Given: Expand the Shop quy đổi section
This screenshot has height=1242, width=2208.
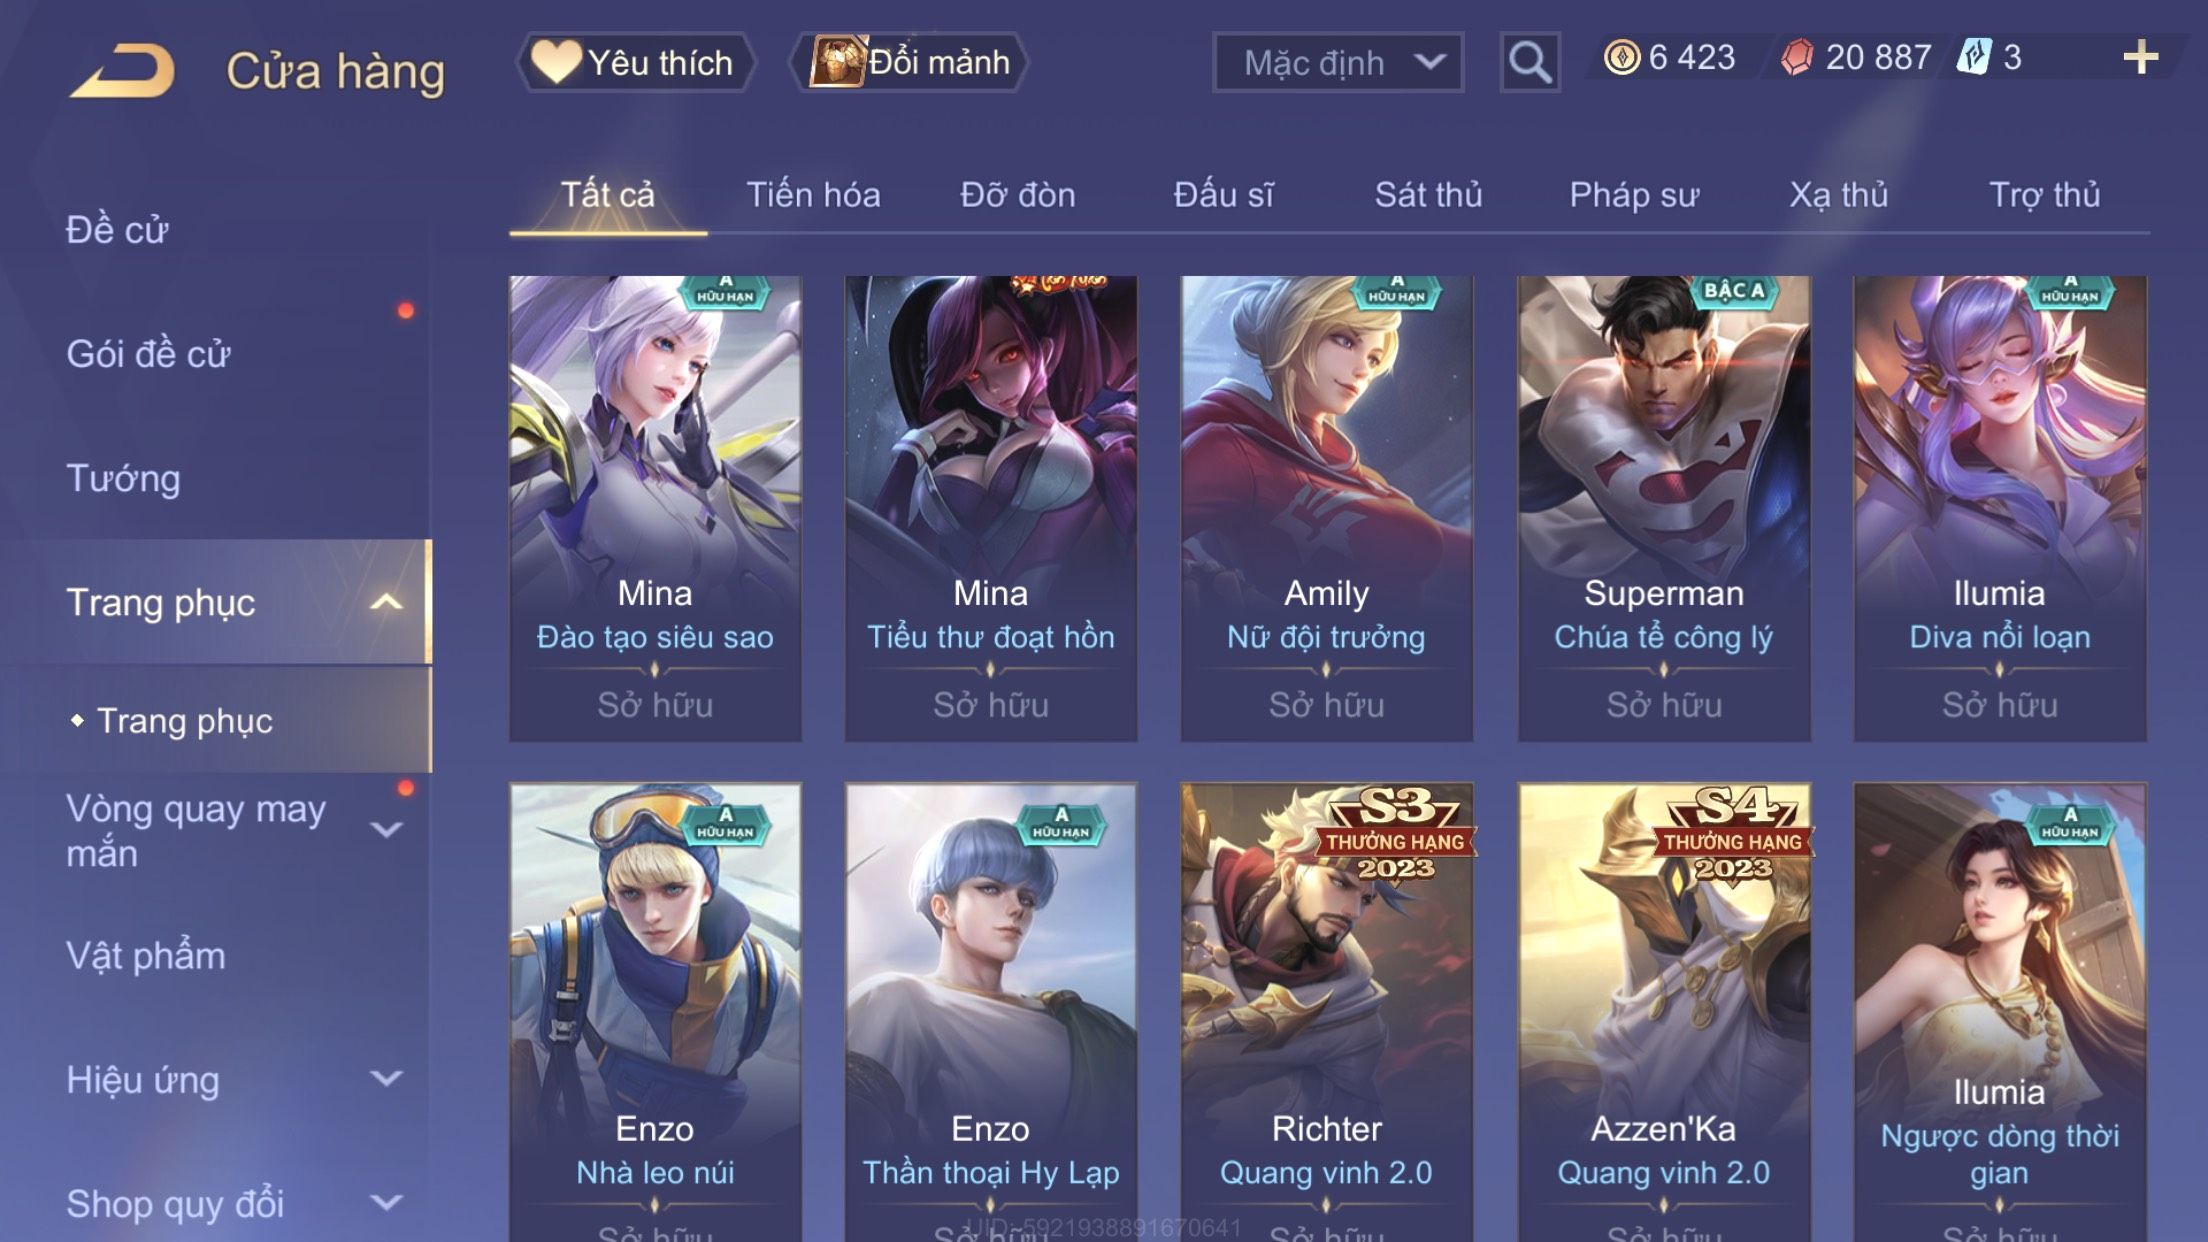Looking at the screenshot, I should click(386, 1203).
